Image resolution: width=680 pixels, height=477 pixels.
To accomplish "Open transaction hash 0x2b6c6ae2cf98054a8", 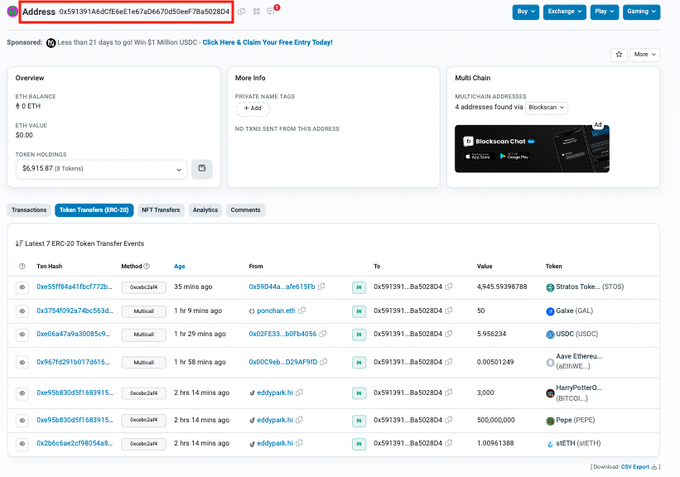I will point(75,443).
